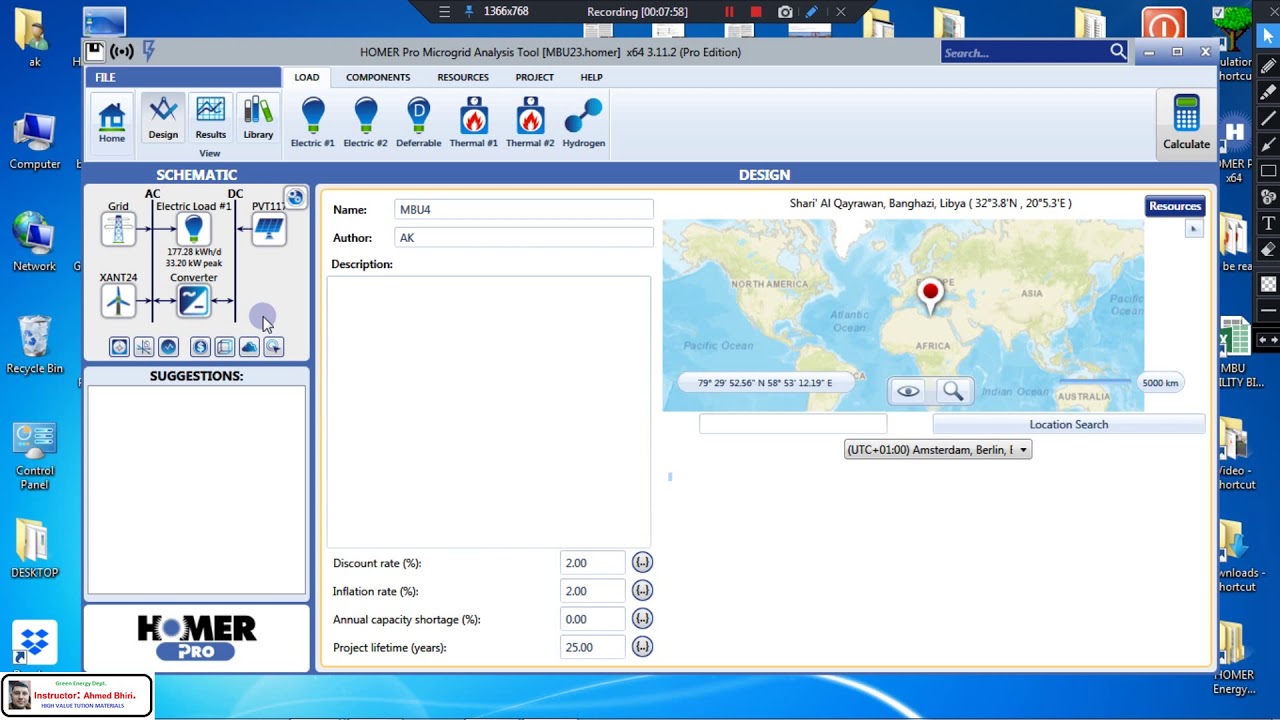The width and height of the screenshot is (1280, 720).
Task: Select the LOAD ribbon tab
Action: (x=307, y=77)
